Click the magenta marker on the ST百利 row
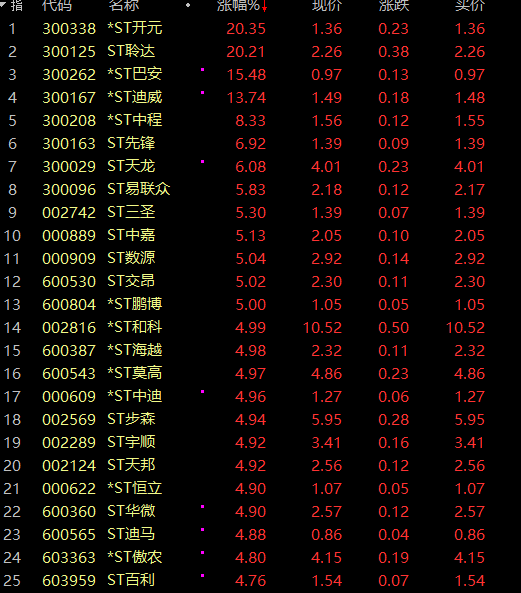 click(203, 576)
